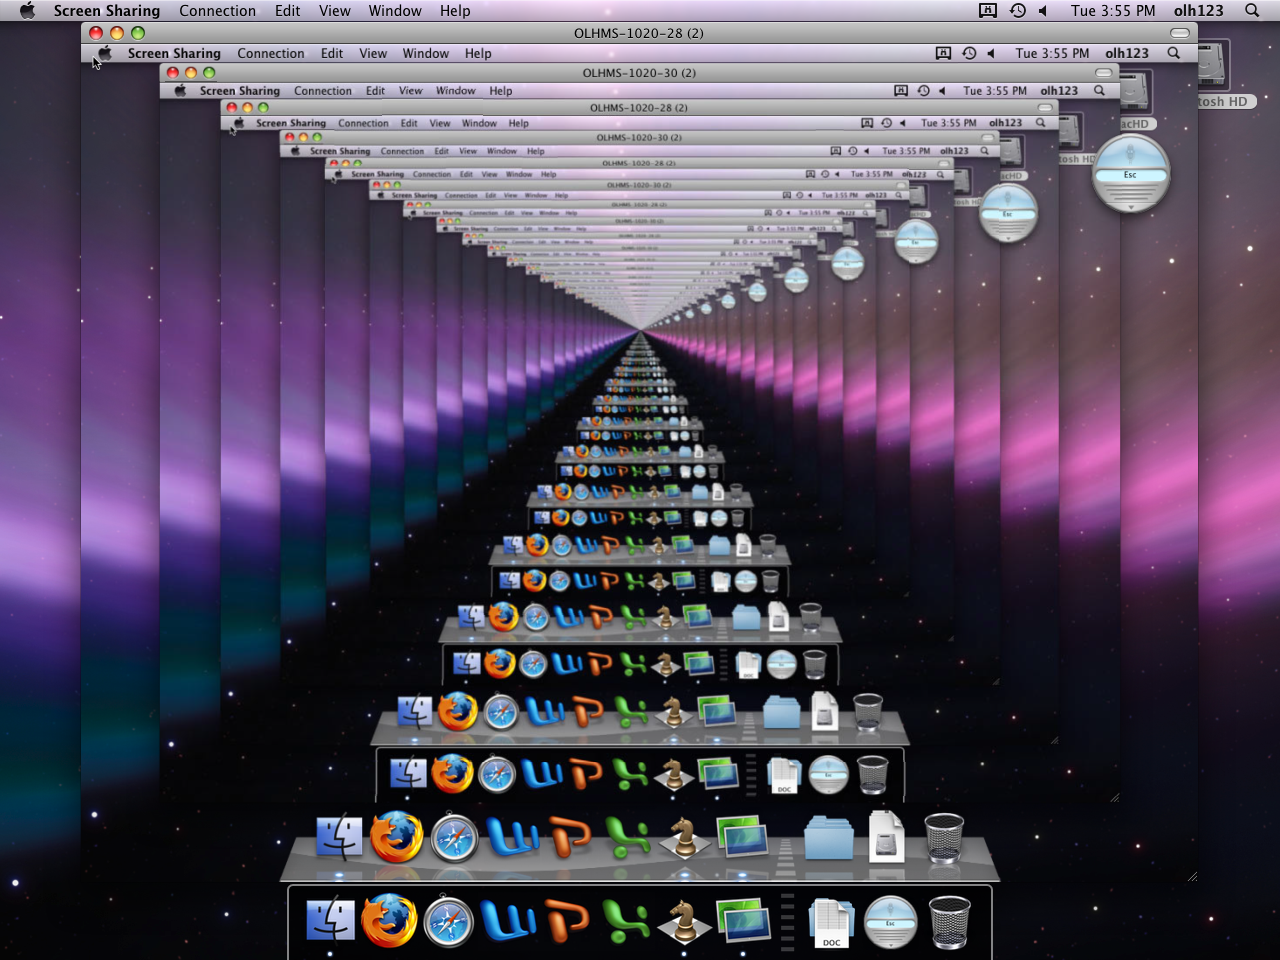
Task: Click Apple logo inside largest OLHMS-1020-28 (2) window
Action: coord(104,53)
